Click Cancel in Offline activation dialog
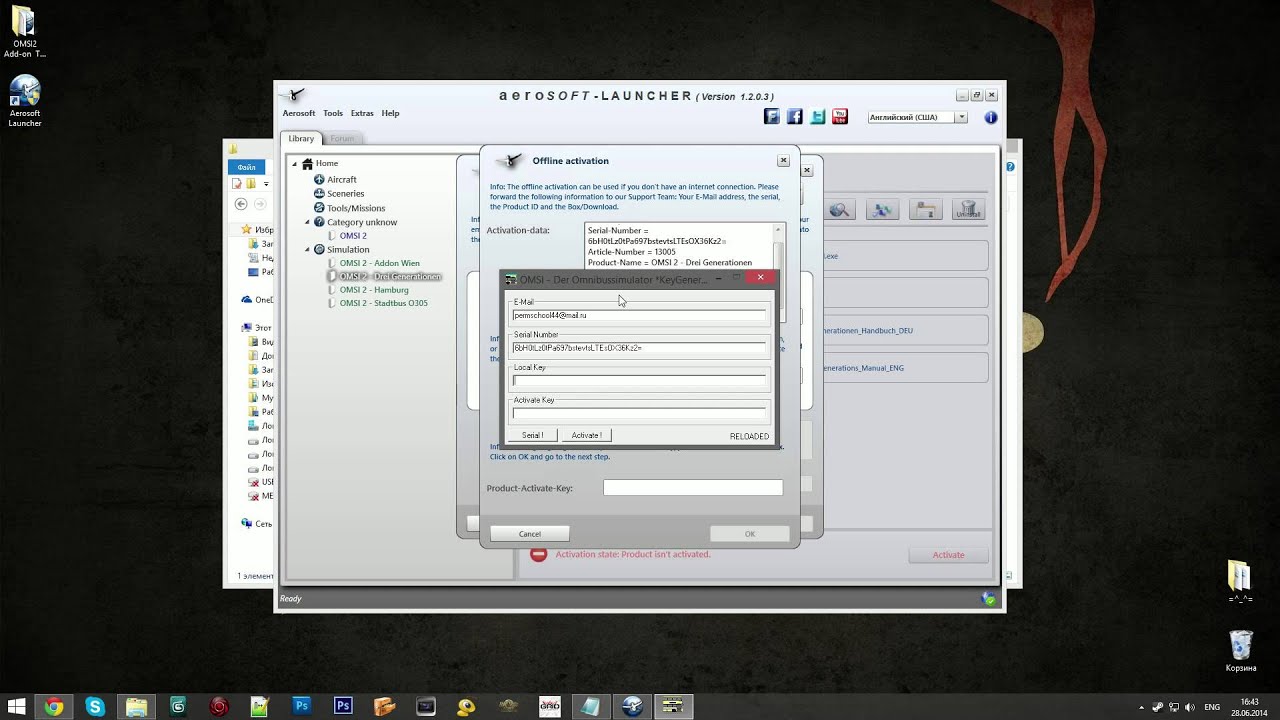This screenshot has width=1280, height=720. (x=530, y=534)
